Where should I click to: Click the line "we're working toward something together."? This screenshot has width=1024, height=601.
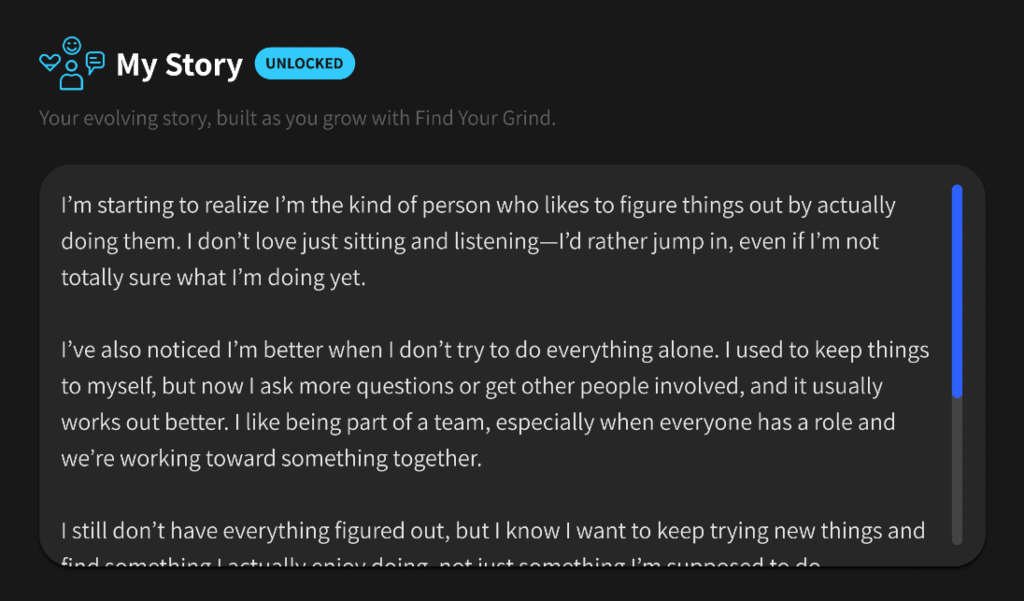coord(271,458)
